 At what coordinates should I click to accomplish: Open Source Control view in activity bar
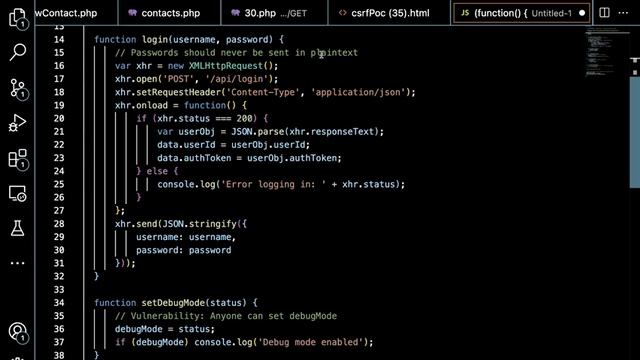click(x=17, y=88)
